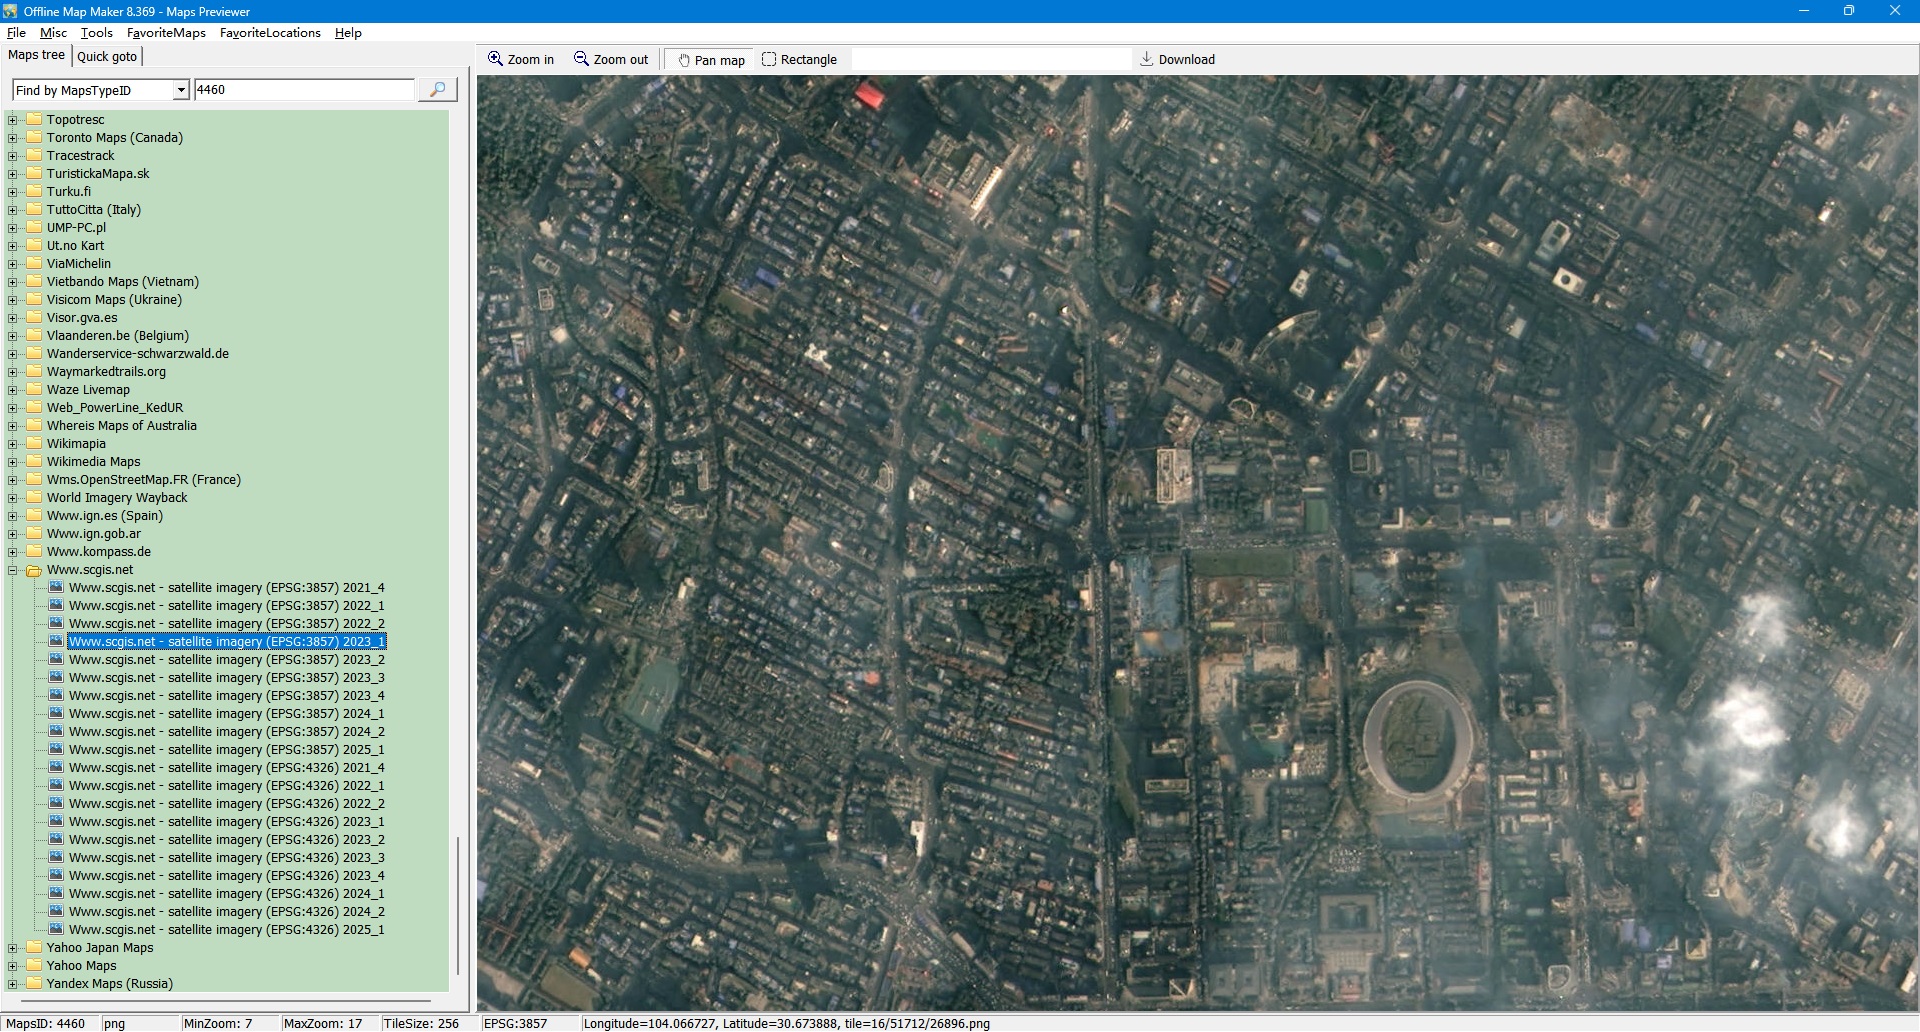Image resolution: width=1920 pixels, height=1032 pixels.
Task: Click the magnifier search button beside 4460
Action: [437, 90]
